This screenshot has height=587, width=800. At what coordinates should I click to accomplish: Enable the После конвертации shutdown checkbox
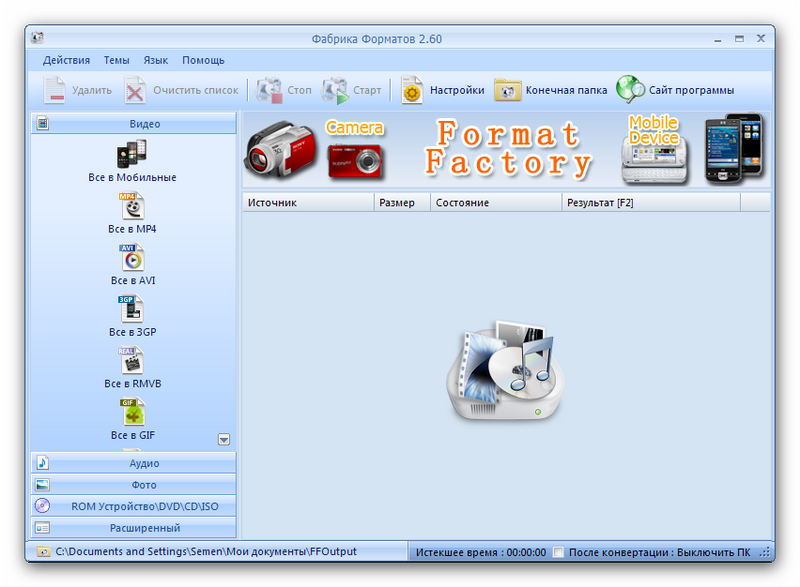tap(558, 552)
